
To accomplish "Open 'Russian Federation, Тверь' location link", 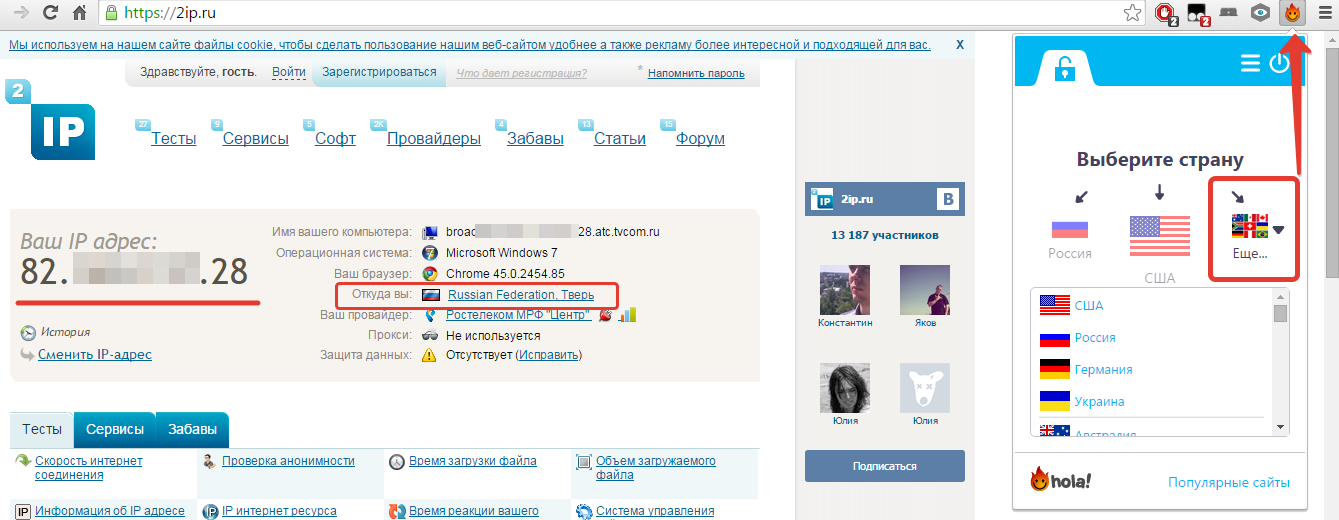I will click(x=521, y=295).
